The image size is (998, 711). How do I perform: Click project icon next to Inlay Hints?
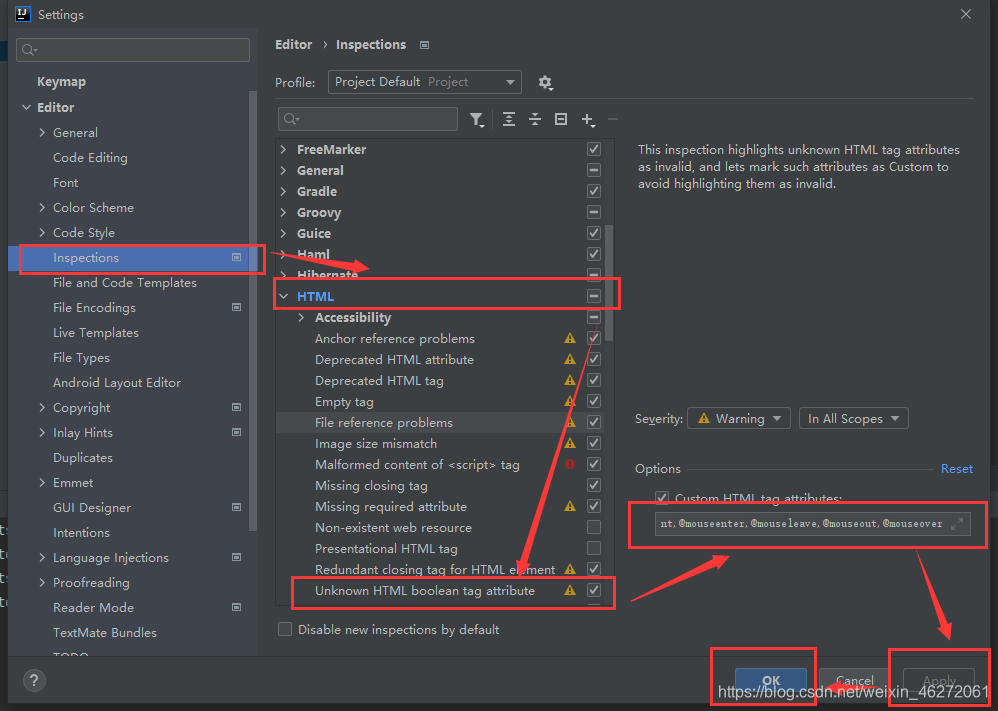pos(236,432)
